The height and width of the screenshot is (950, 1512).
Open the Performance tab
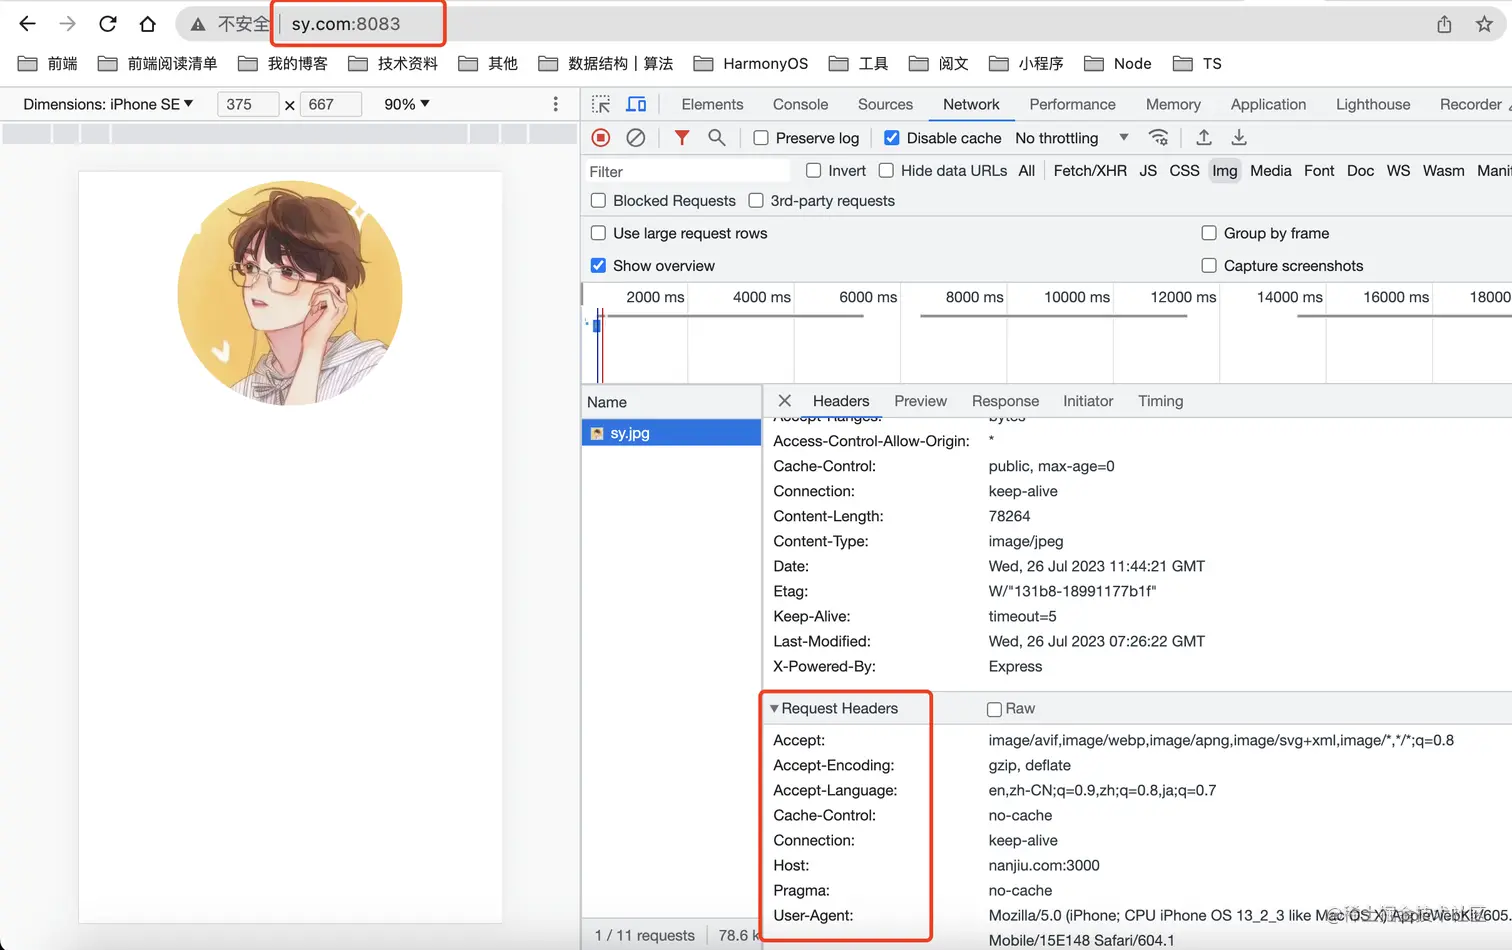coord(1072,104)
